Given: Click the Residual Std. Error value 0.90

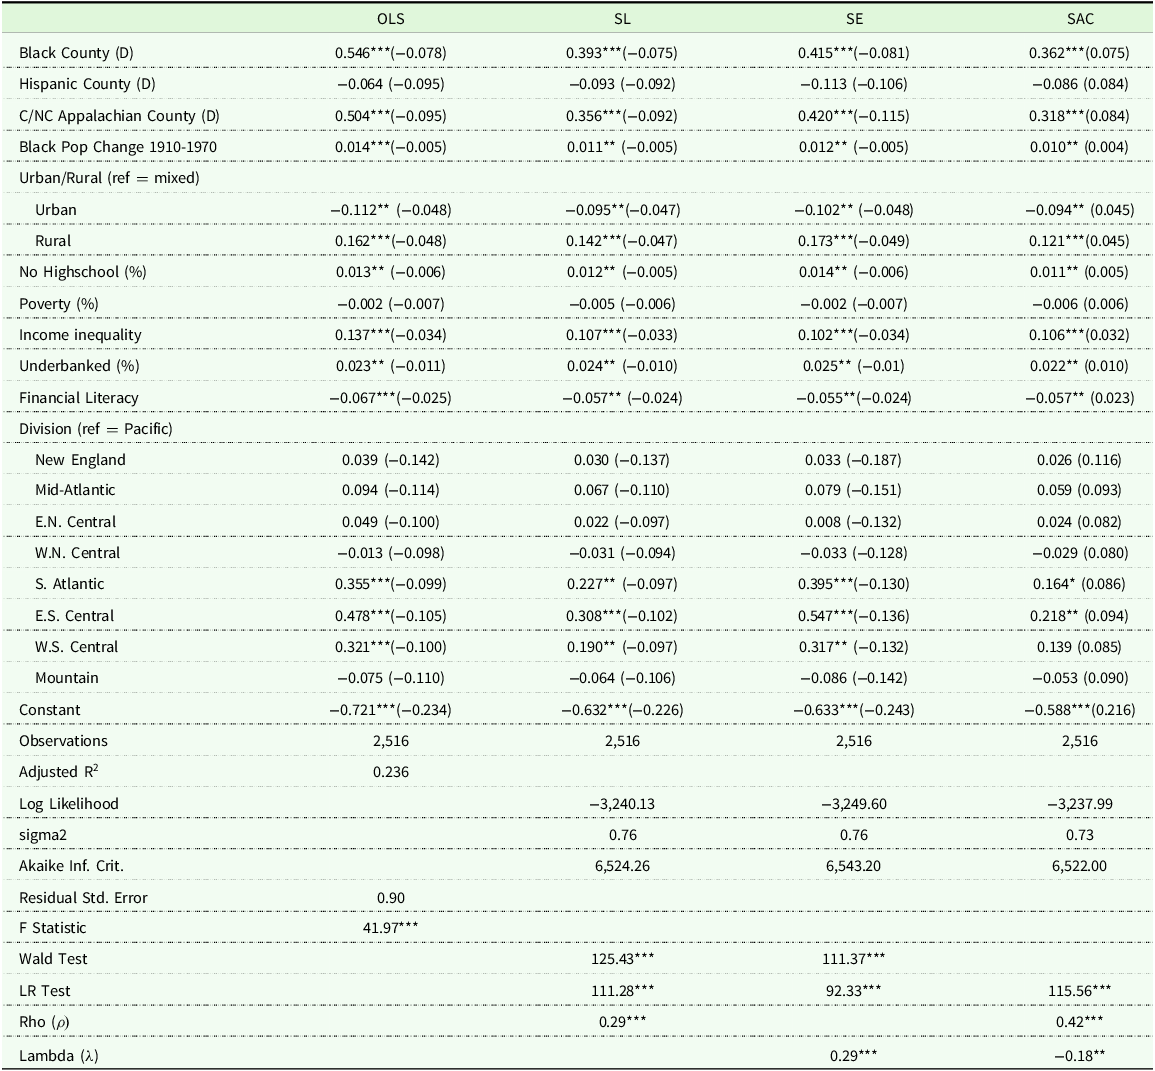Looking at the screenshot, I should pyautogui.click(x=391, y=898).
